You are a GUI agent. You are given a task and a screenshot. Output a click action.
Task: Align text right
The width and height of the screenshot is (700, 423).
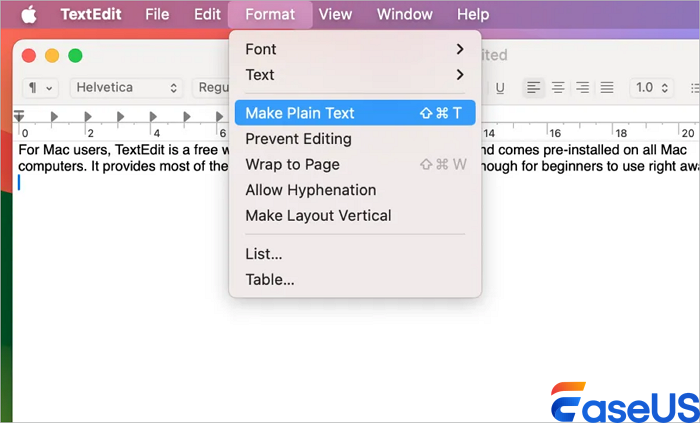pyautogui.click(x=582, y=87)
